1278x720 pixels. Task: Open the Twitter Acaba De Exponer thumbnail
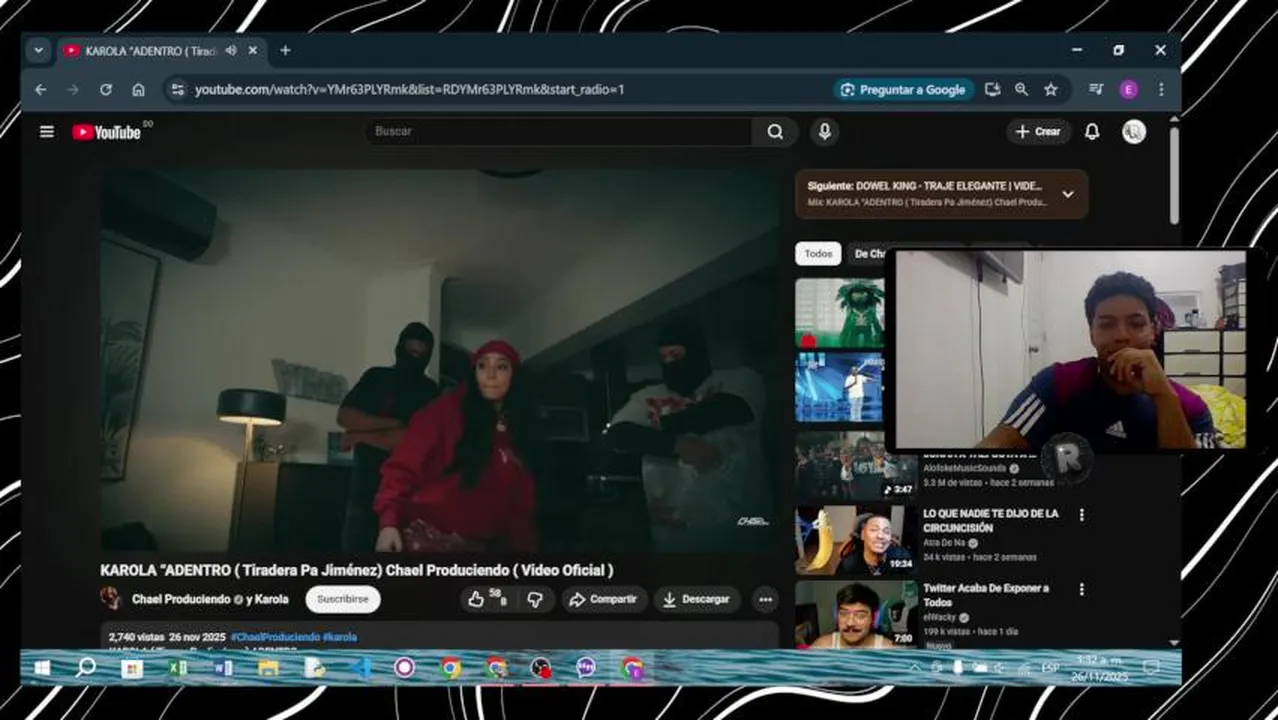856,614
